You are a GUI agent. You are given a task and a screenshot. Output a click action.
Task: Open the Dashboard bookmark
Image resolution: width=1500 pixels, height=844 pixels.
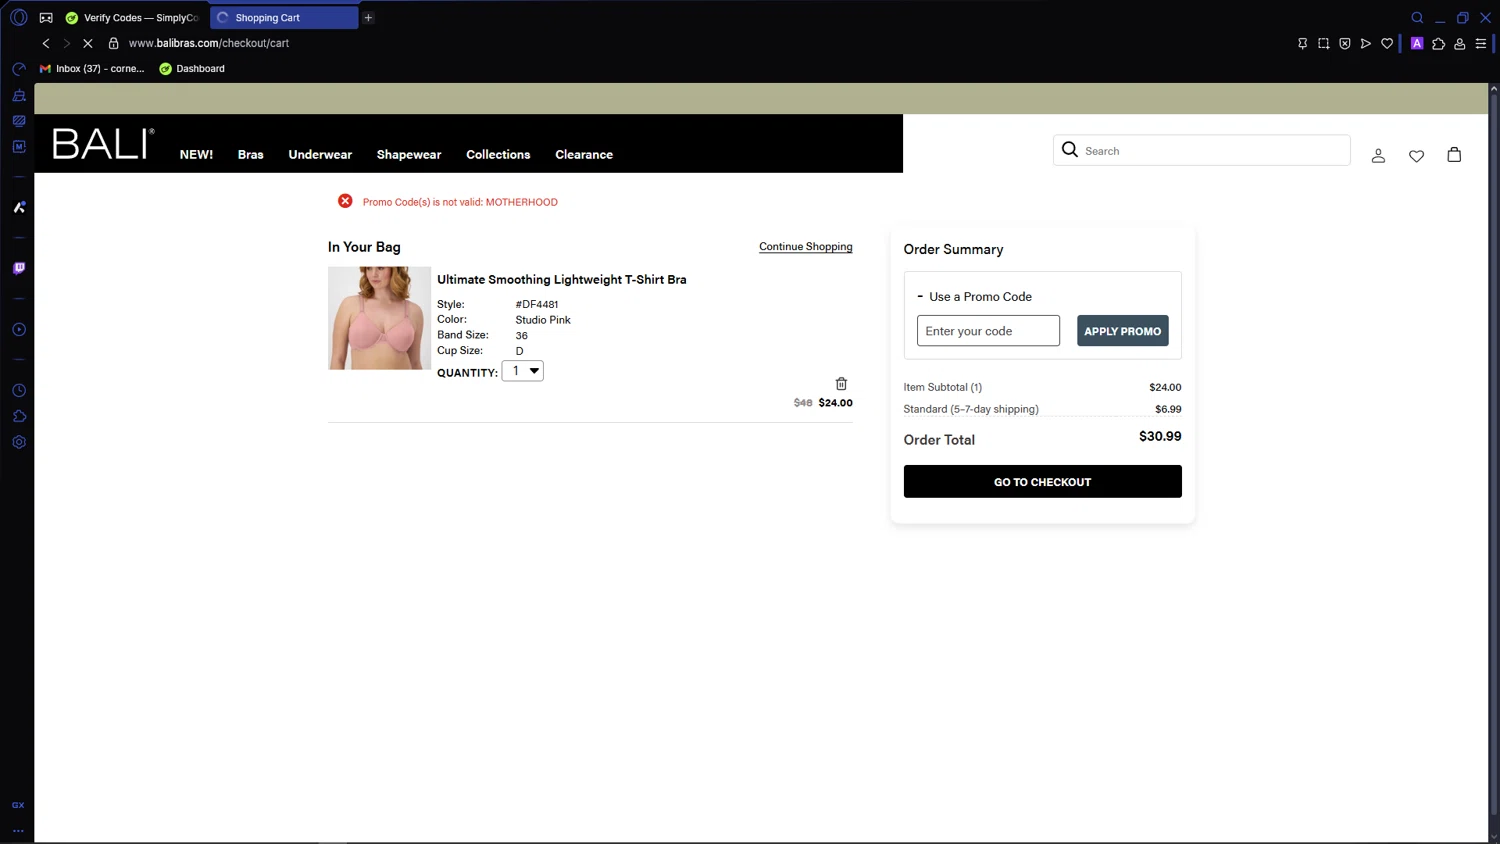(192, 69)
